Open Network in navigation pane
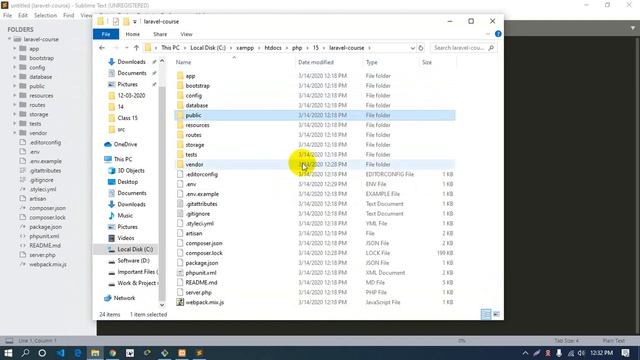 [124, 298]
